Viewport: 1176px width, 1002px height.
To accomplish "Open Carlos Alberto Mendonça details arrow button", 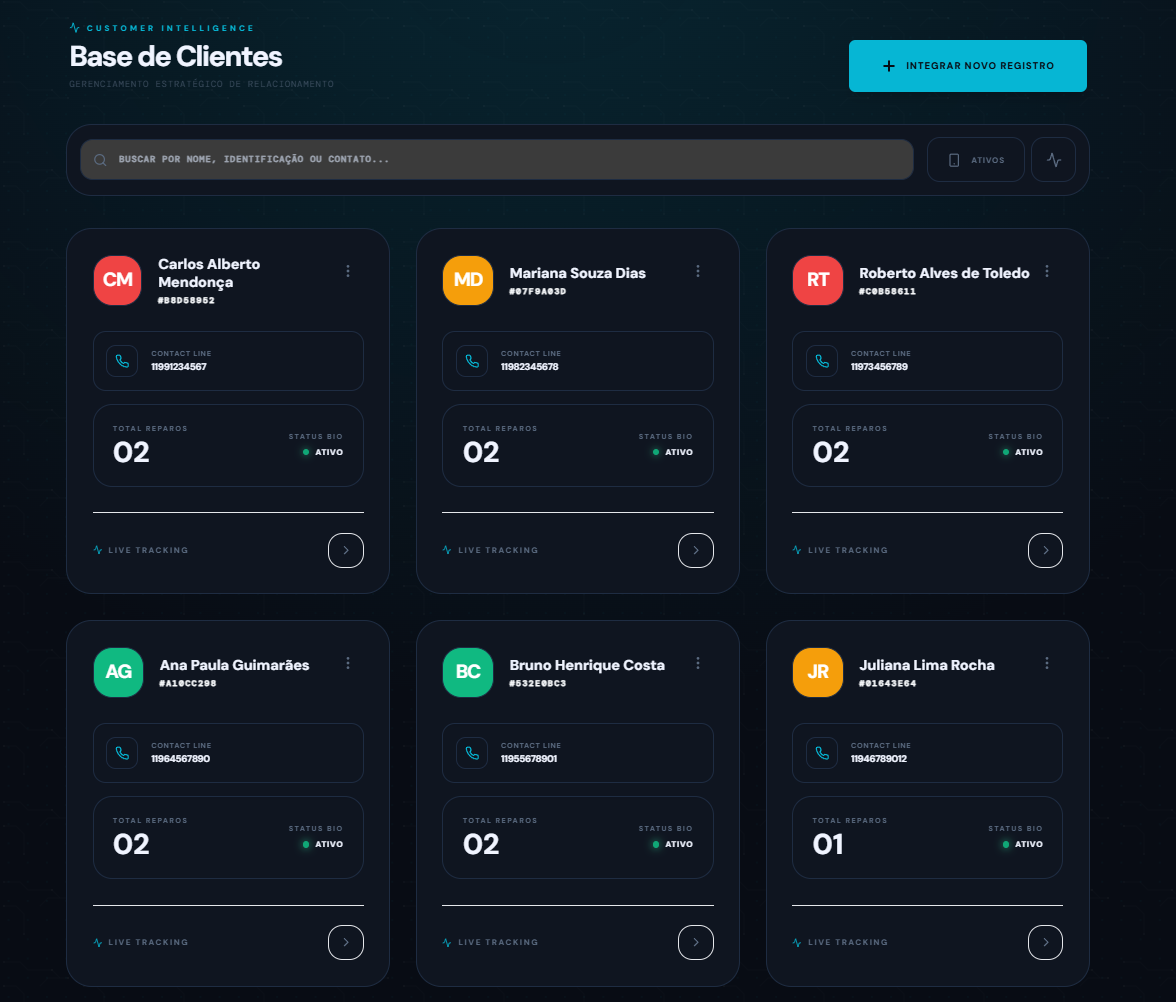I will click(346, 550).
